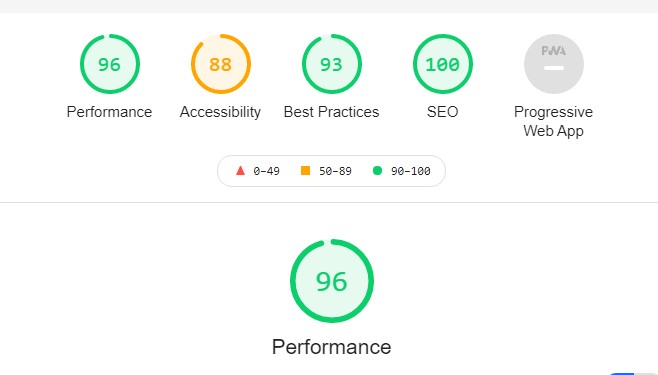
Task: Click the 0-49 score range text
Action: point(266,171)
